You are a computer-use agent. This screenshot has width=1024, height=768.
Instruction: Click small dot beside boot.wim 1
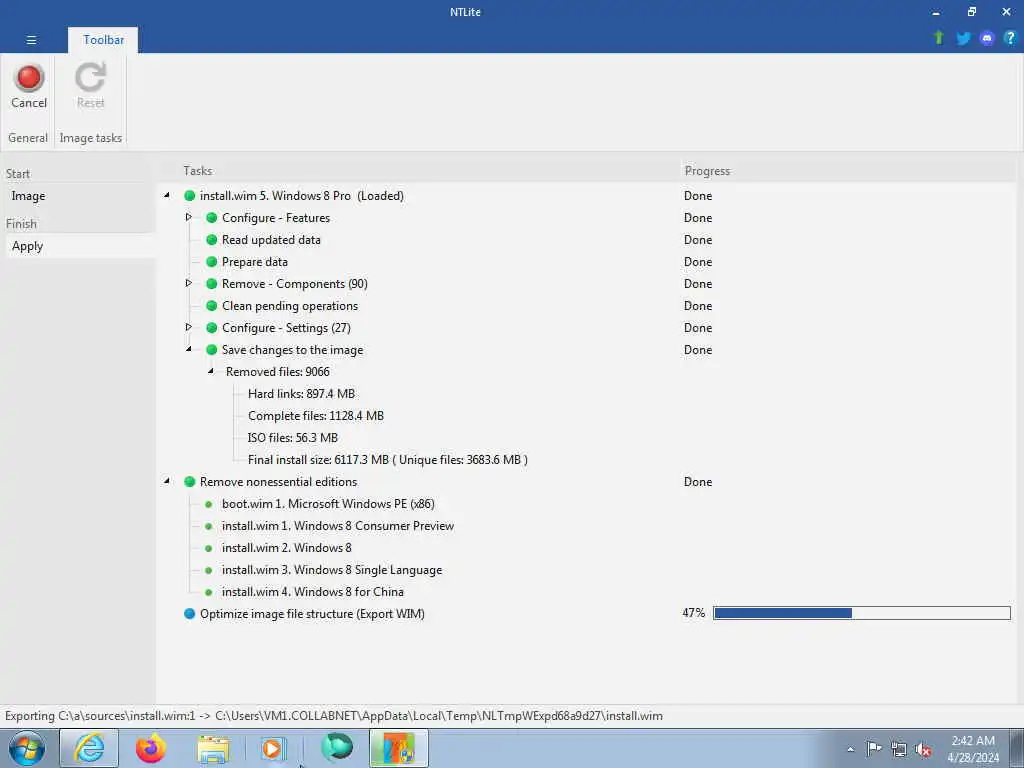point(208,504)
